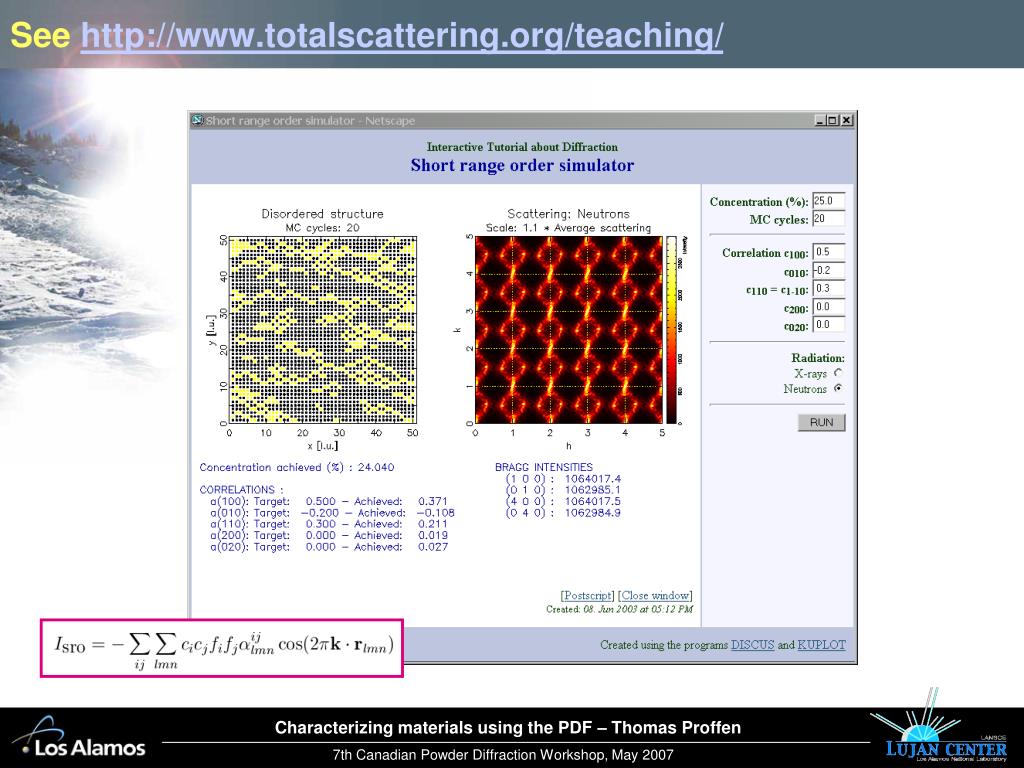Click the intensity color scale bar

[x=671, y=330]
